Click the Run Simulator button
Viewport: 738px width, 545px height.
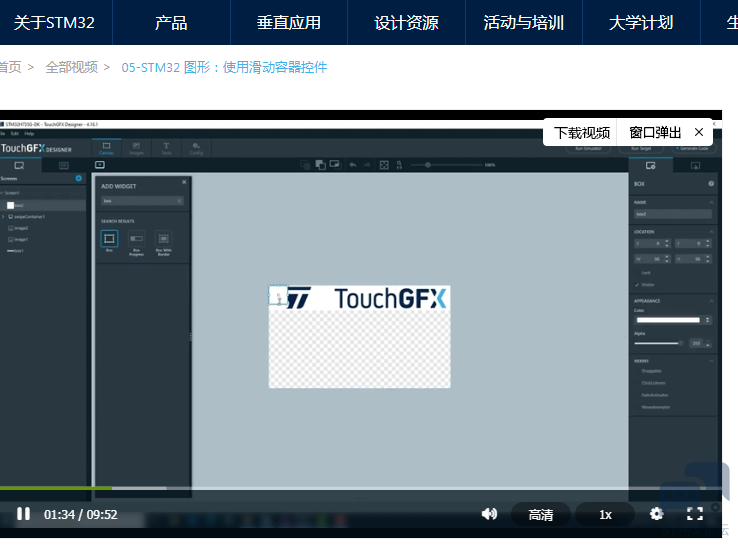coord(588,148)
